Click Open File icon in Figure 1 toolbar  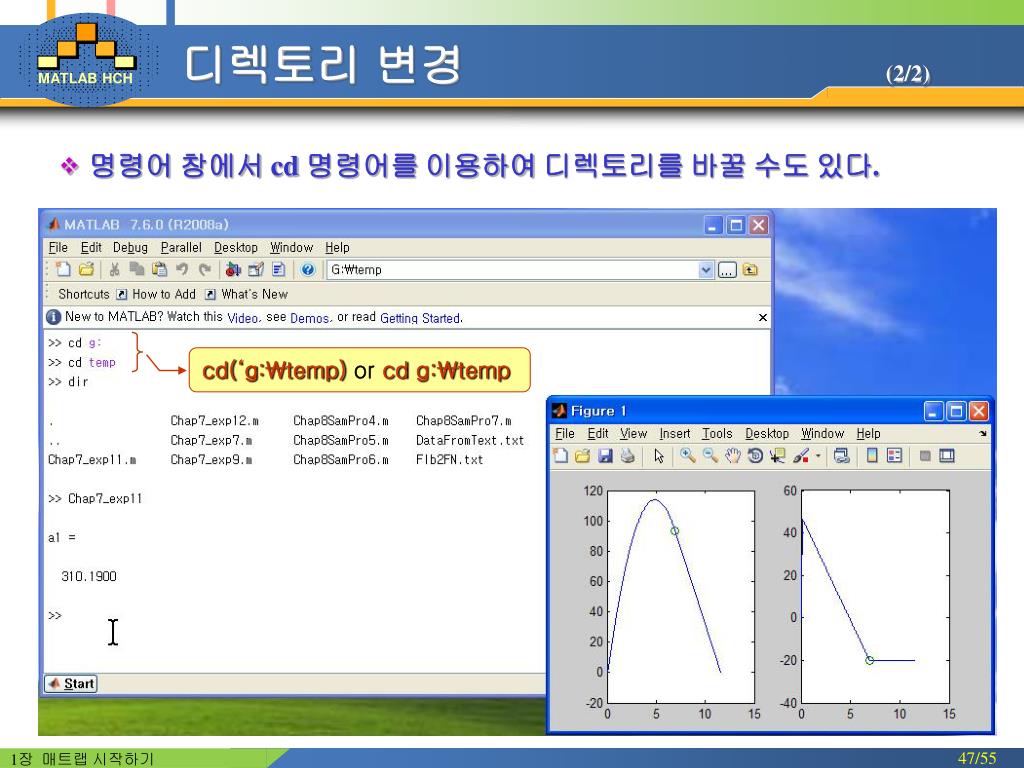pyautogui.click(x=583, y=456)
